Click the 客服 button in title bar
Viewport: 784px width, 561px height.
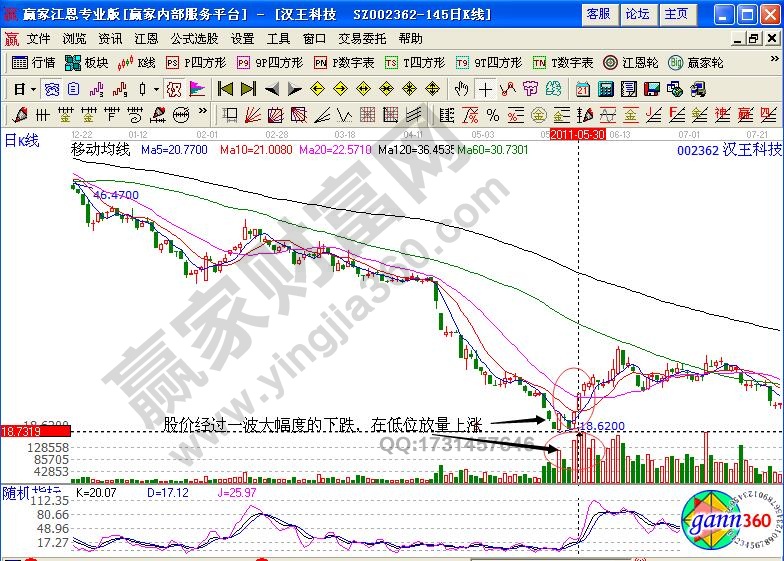click(598, 14)
